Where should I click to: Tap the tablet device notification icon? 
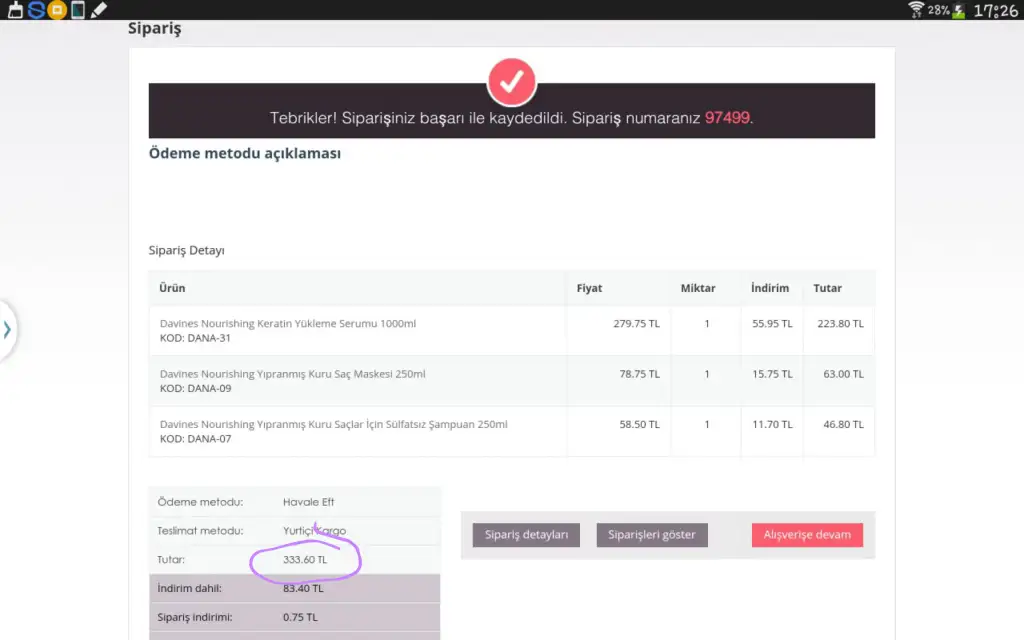(x=78, y=10)
